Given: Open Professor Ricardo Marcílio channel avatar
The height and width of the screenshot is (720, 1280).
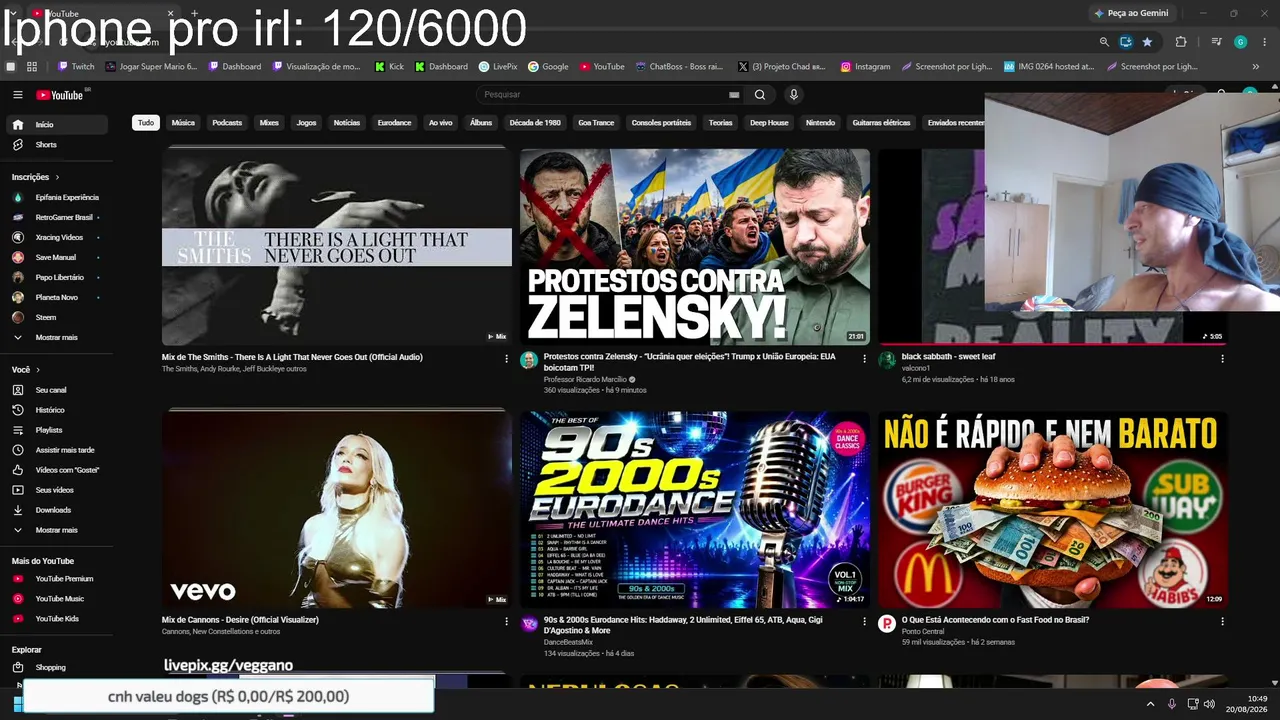Looking at the screenshot, I should 529,360.
